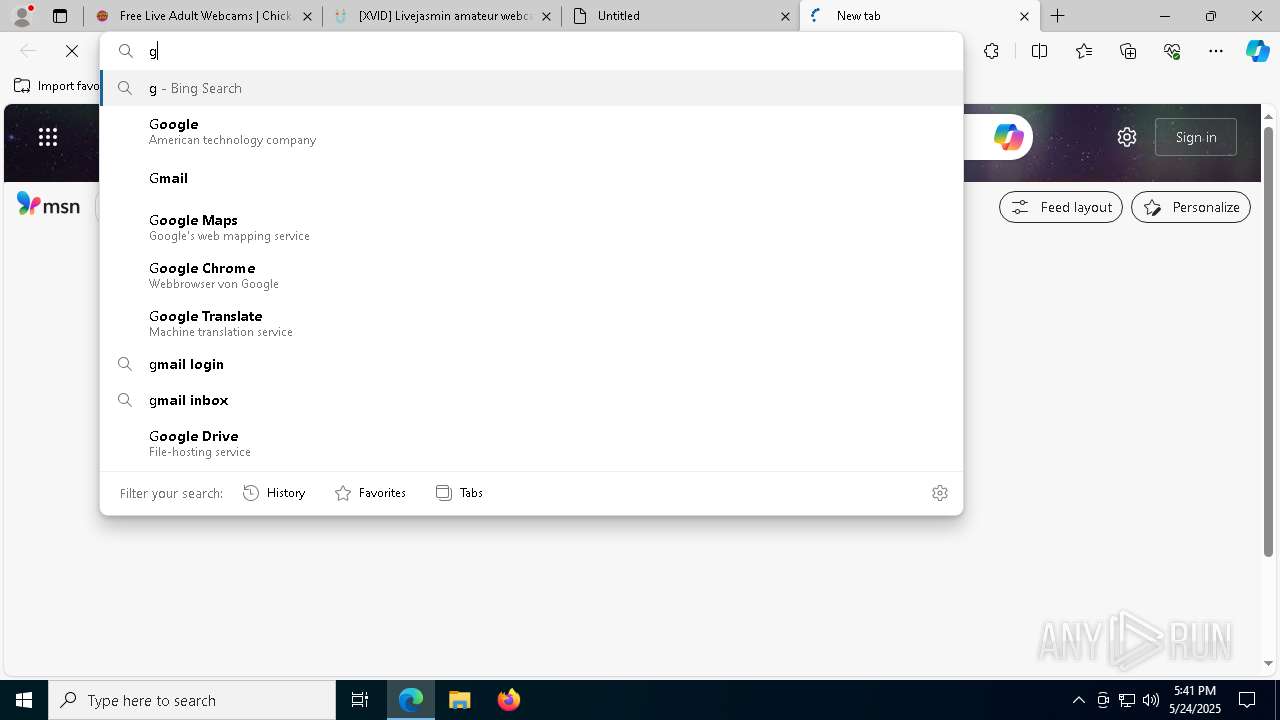Pick the Google Maps suggestion
Viewport: 1280px width, 720px height.
[x=531, y=227]
